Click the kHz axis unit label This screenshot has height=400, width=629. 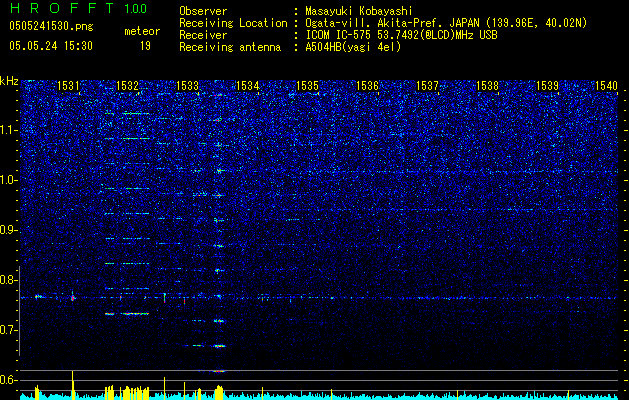9,81
